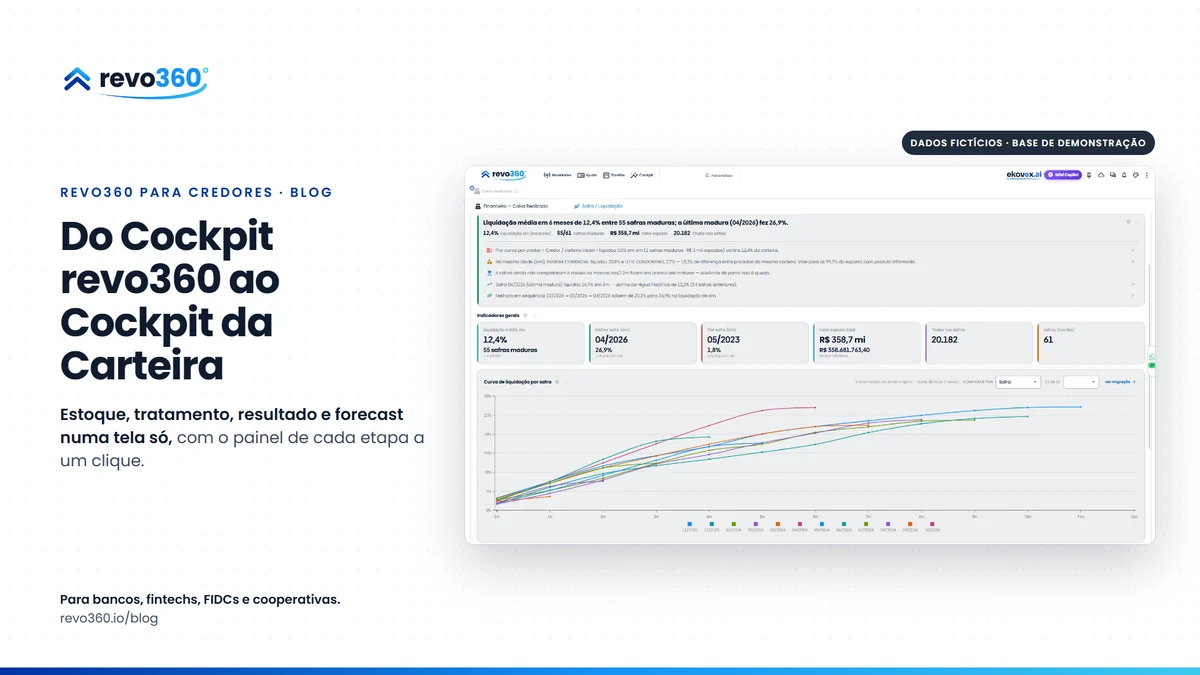
Task: Click the cloud icon in the header
Action: [1101, 175]
